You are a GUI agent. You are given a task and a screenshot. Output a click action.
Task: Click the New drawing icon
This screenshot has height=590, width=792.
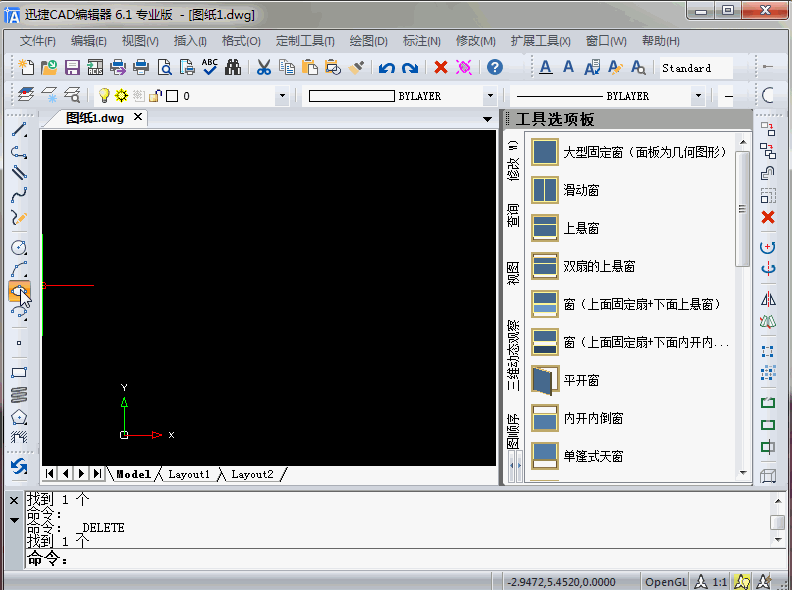(x=26, y=67)
